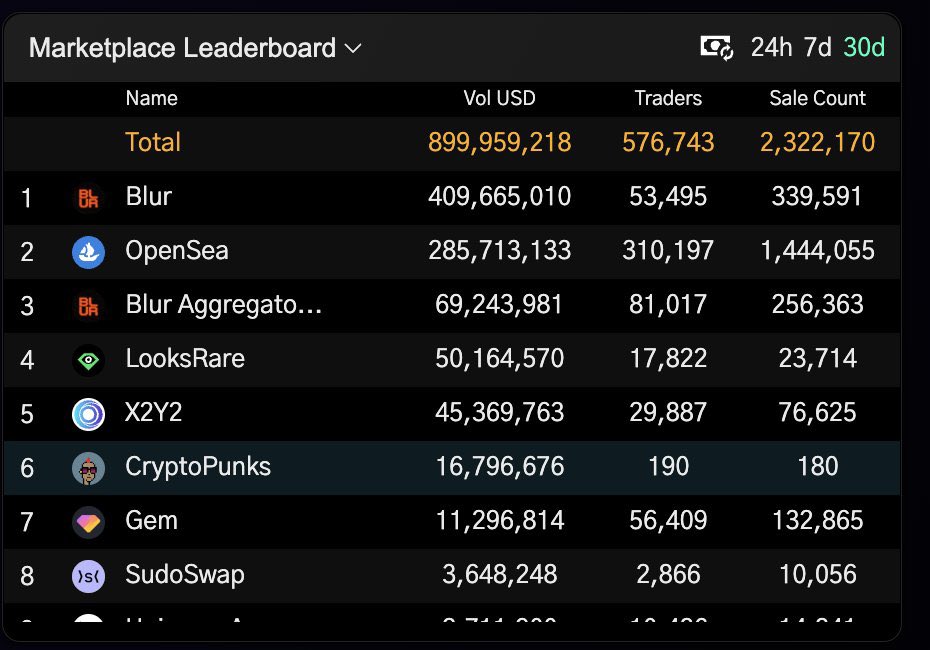This screenshot has height=650, width=930.
Task: Click Blur Aggregator volume 69,243,981
Action: click(x=499, y=304)
